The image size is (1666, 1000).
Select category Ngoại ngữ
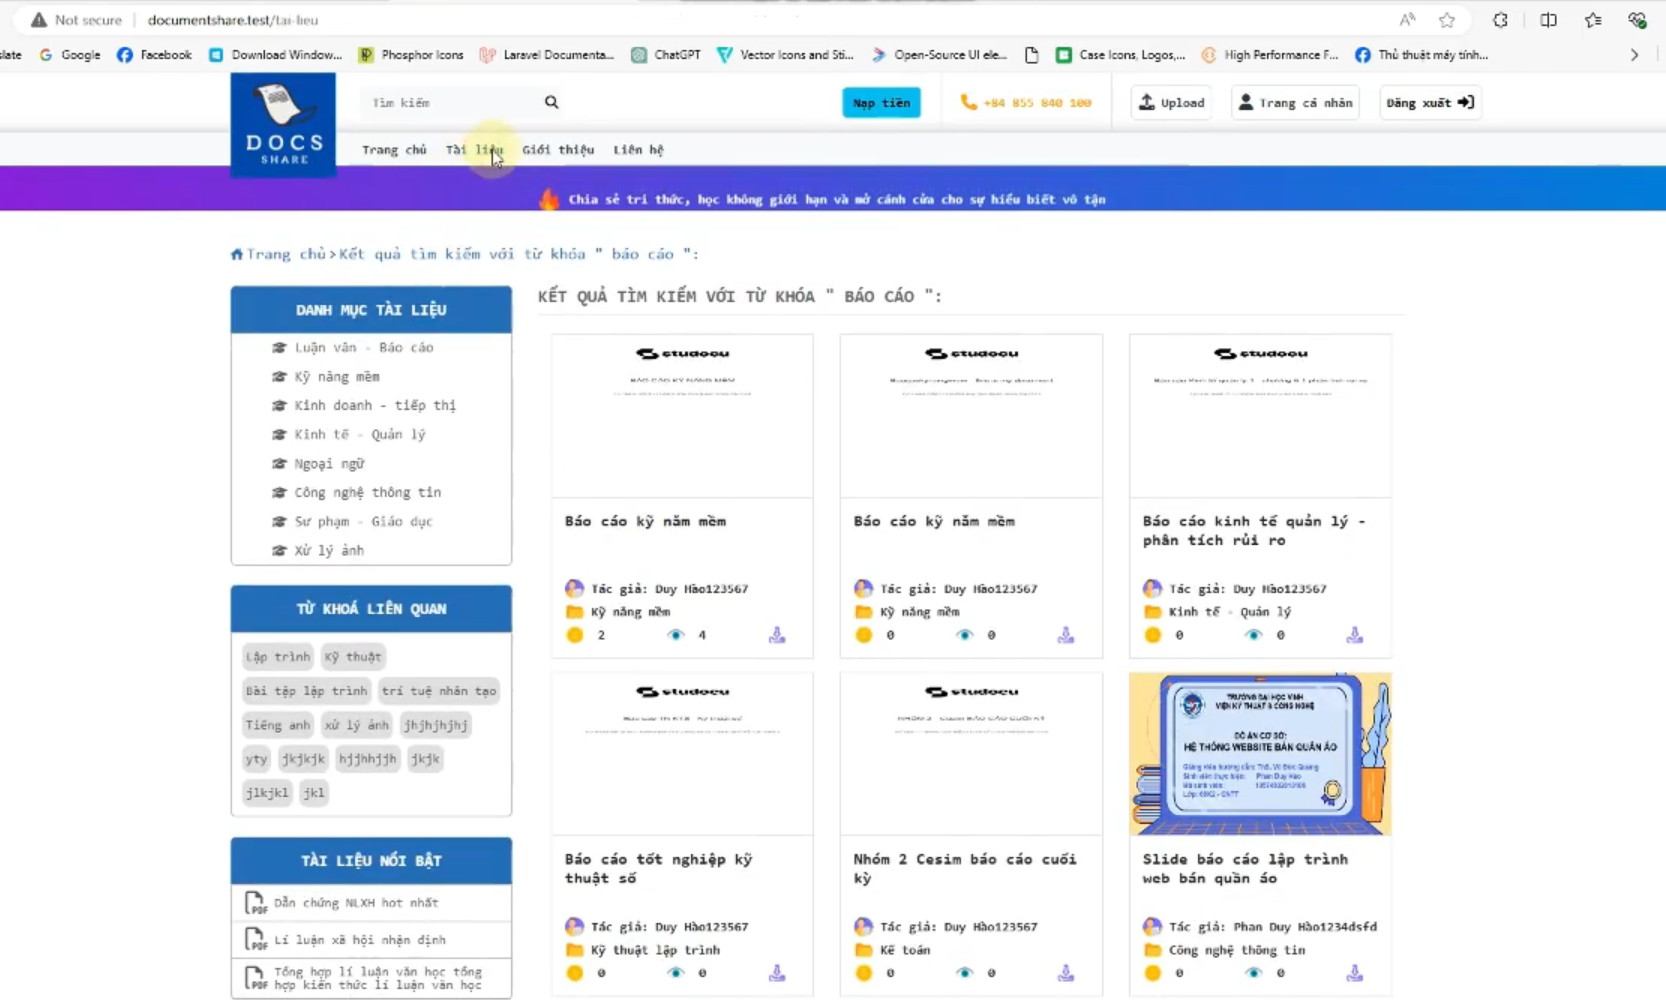(x=329, y=464)
